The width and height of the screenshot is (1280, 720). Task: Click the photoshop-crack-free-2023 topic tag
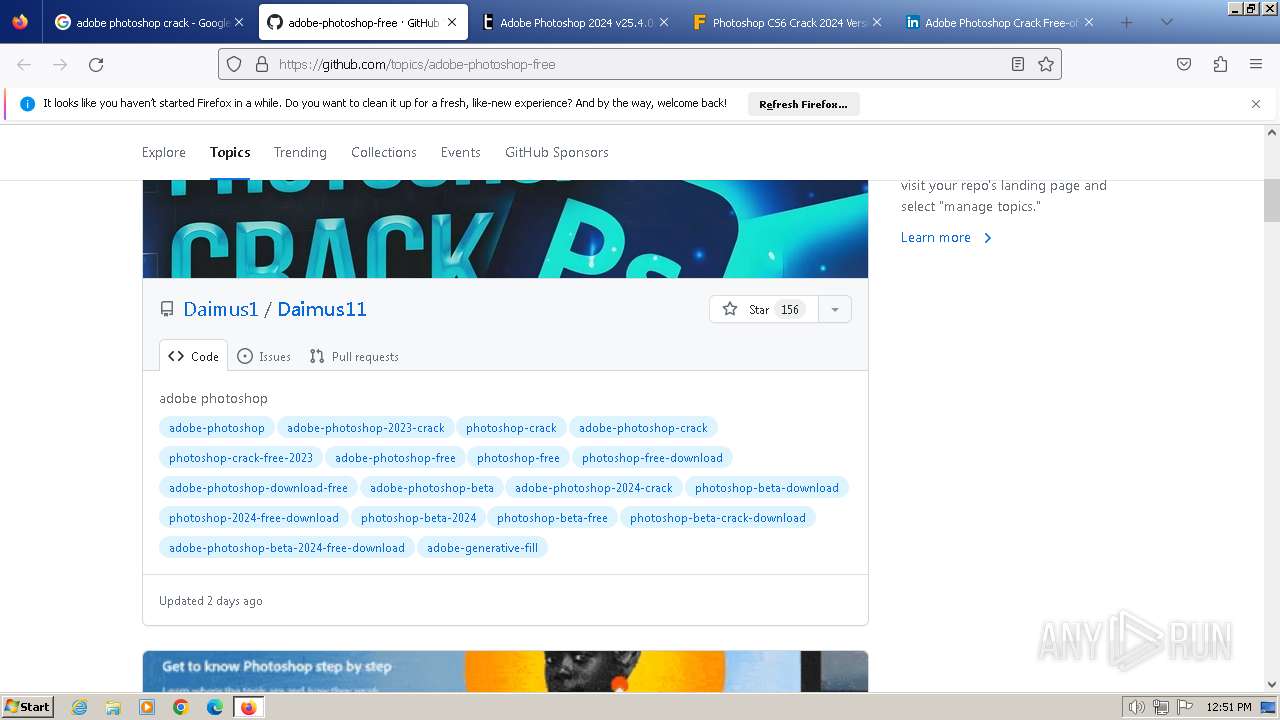pyautogui.click(x=241, y=458)
